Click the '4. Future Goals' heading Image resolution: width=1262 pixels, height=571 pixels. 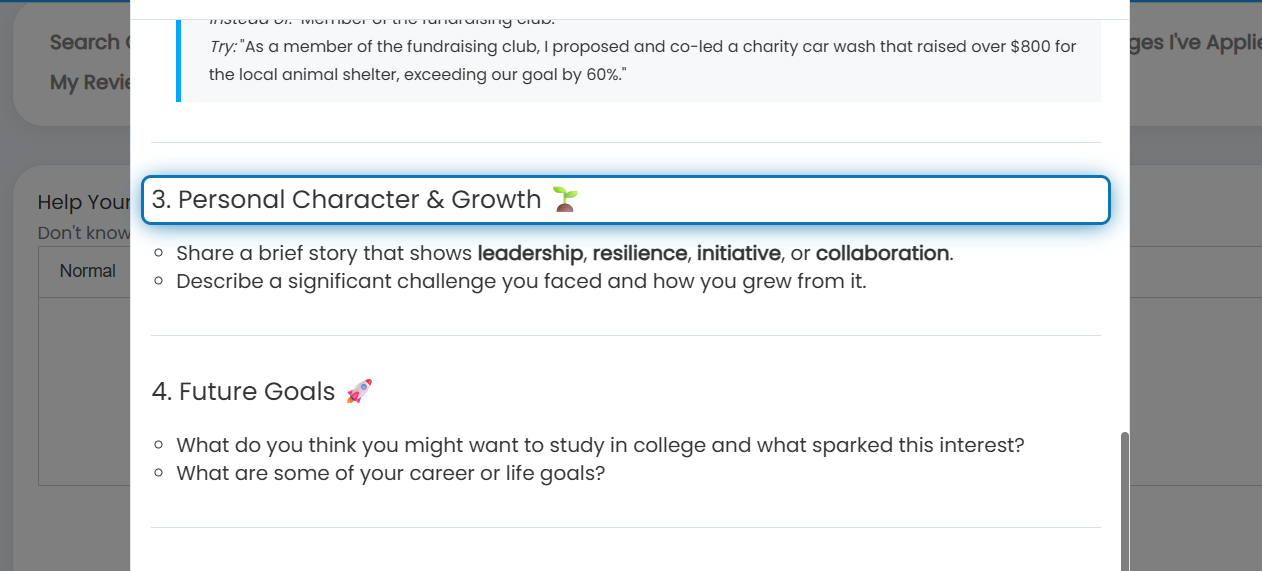pyautogui.click(x=243, y=391)
